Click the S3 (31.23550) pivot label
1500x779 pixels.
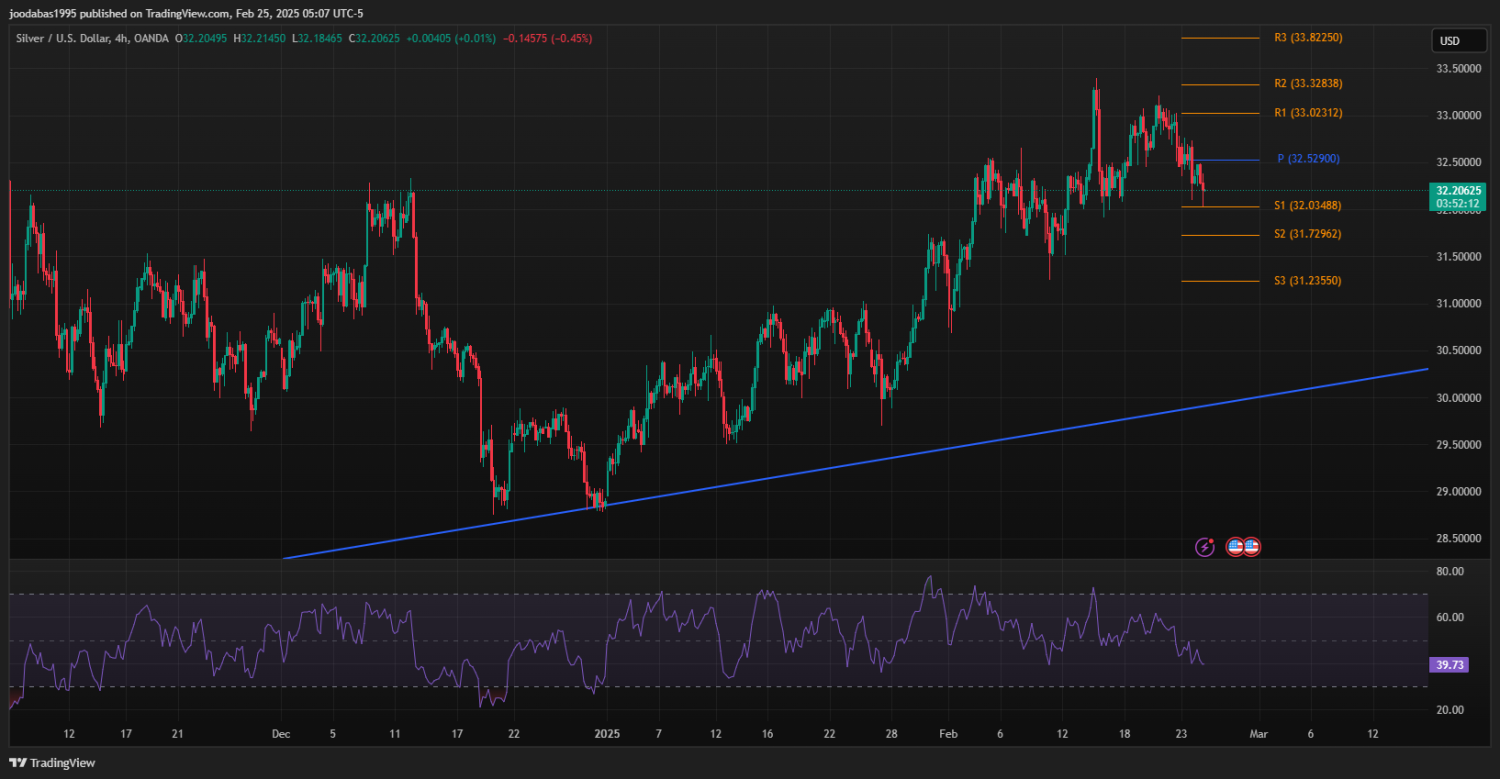tap(1308, 281)
